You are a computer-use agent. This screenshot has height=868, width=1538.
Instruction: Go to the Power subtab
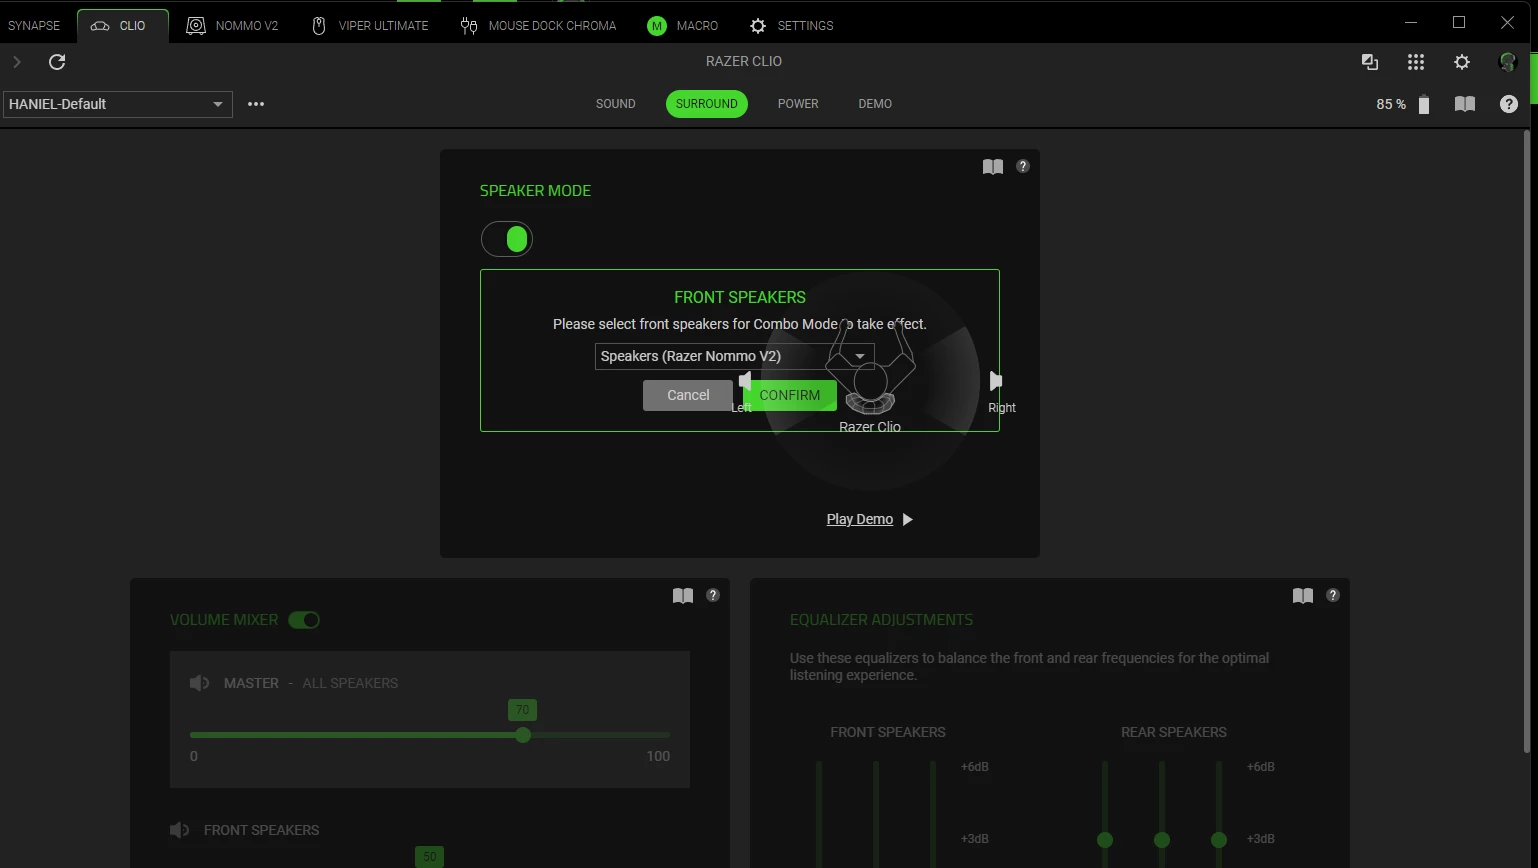[798, 104]
